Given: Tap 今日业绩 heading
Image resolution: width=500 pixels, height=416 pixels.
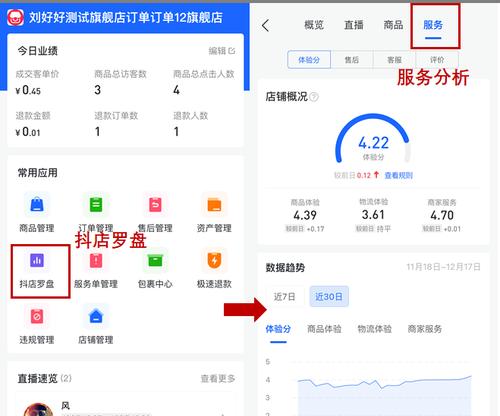Looking at the screenshot, I should (38, 51).
